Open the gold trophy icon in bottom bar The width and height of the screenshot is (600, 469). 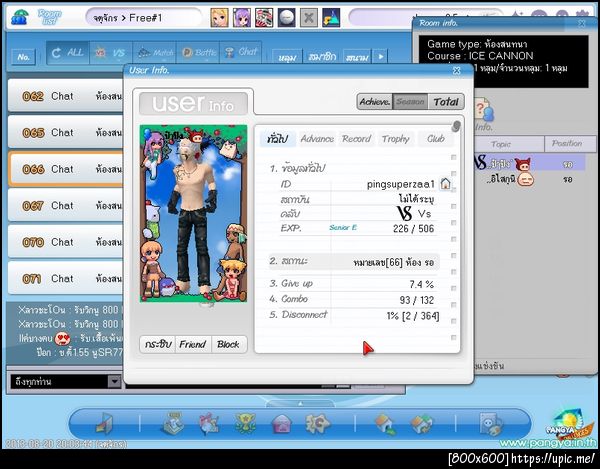(245, 423)
